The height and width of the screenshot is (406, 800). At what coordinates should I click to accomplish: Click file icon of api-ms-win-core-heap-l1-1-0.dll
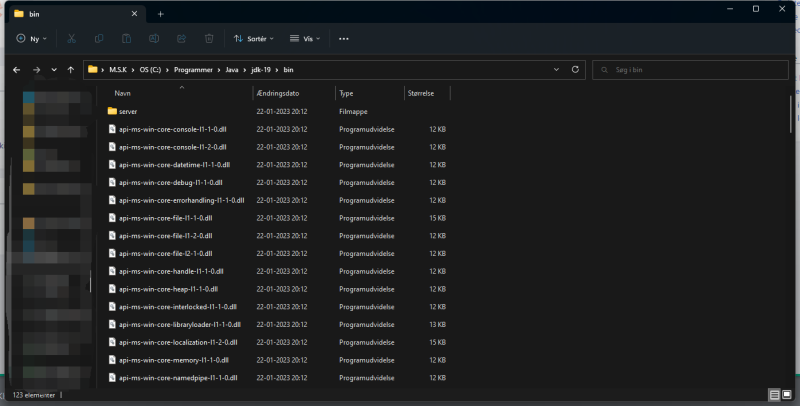(x=112, y=289)
